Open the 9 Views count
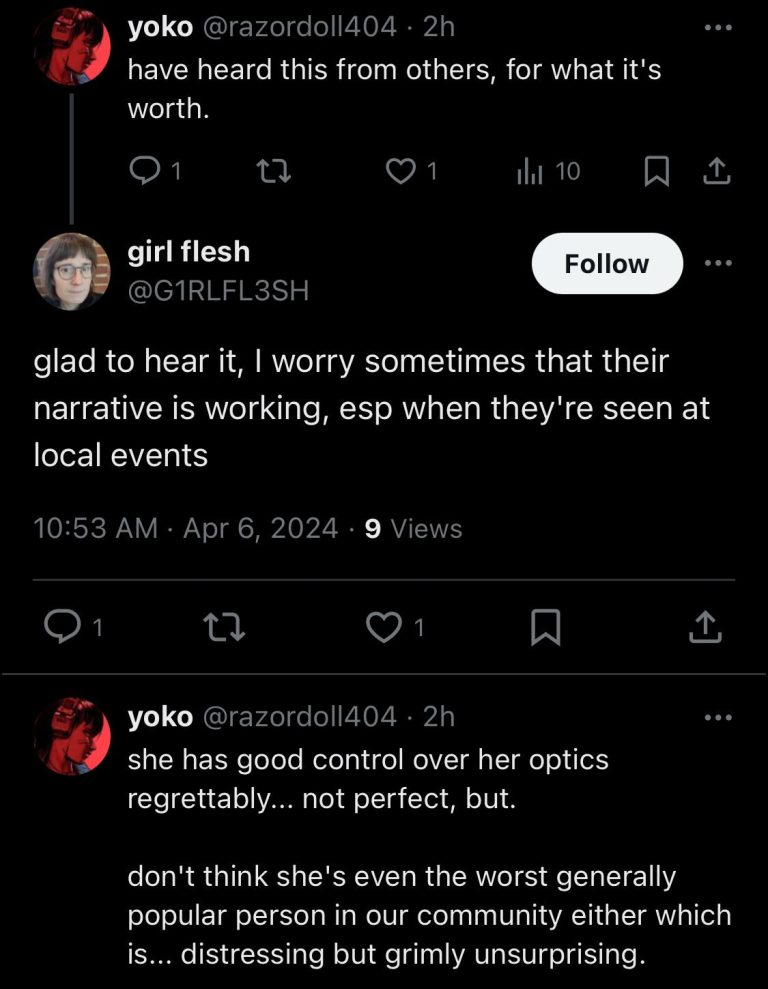Viewport: 768px width, 989px height. point(413,528)
